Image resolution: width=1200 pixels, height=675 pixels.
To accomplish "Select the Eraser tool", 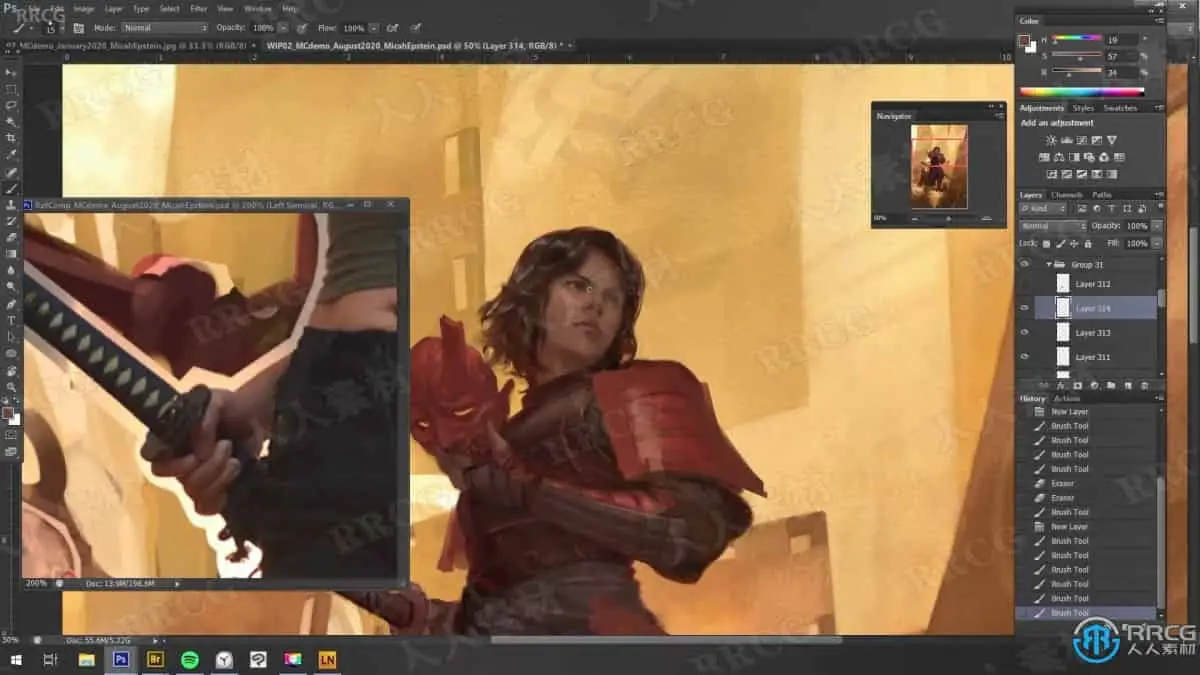I will [12, 237].
